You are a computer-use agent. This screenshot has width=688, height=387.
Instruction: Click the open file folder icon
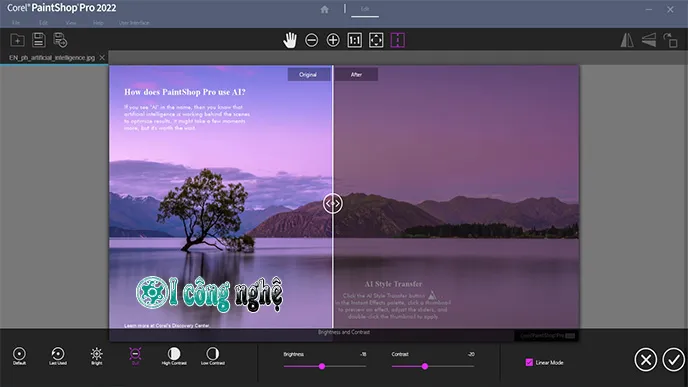[18, 40]
